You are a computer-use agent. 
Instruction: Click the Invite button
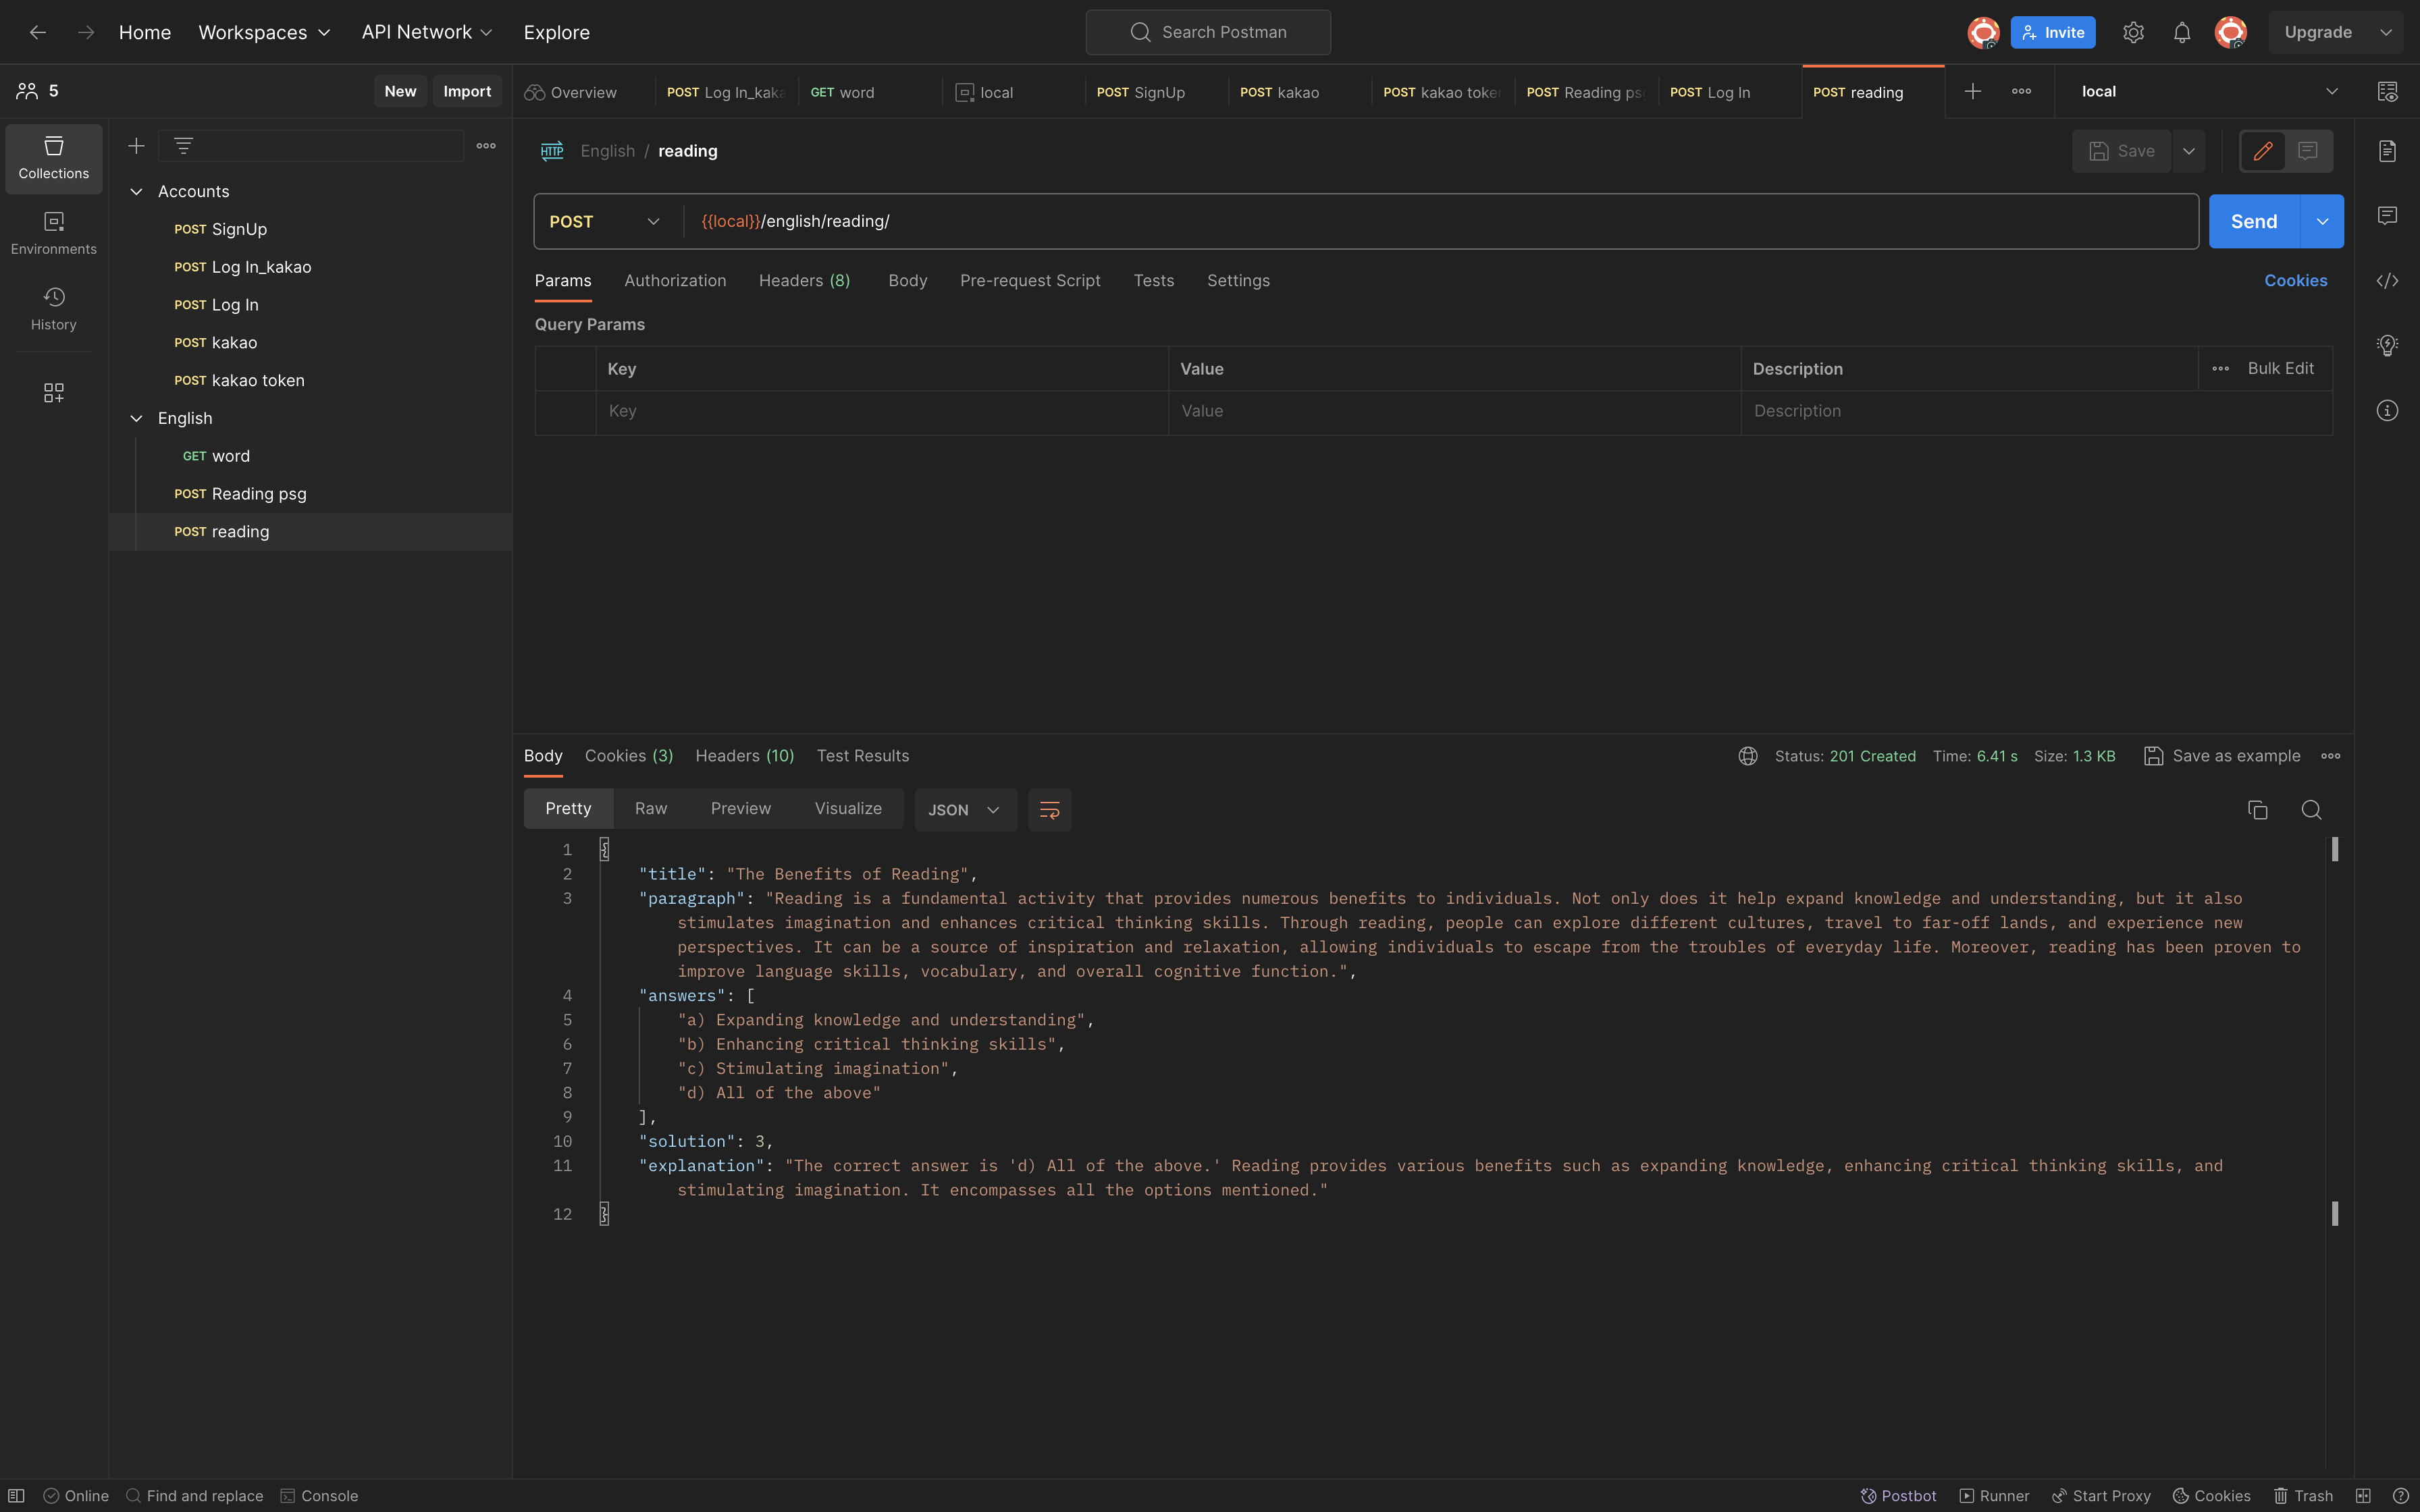(2052, 32)
